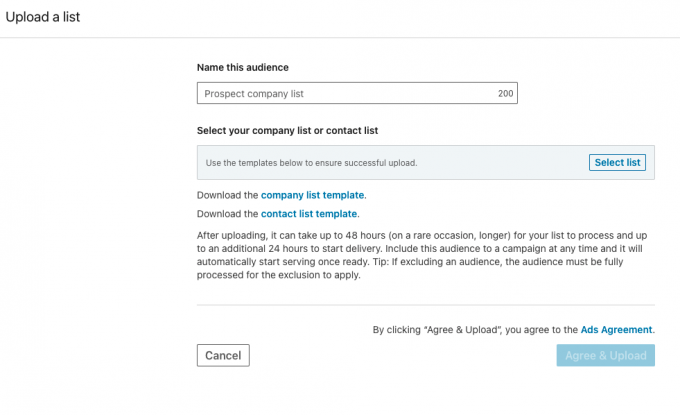Click the Upload a list heading
The image size is (680, 415).
44,16
